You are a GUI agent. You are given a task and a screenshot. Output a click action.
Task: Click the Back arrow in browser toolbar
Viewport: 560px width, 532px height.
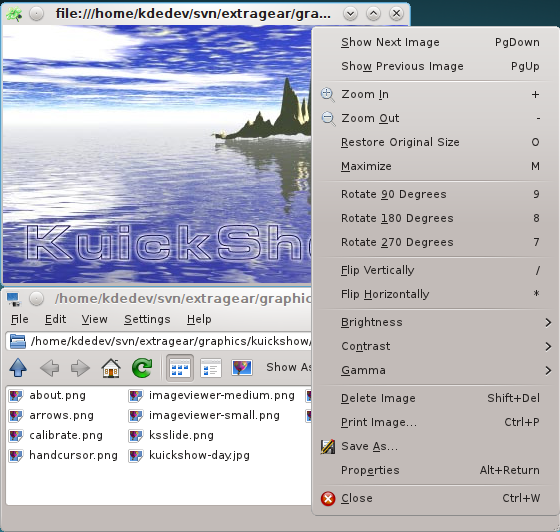(49, 368)
